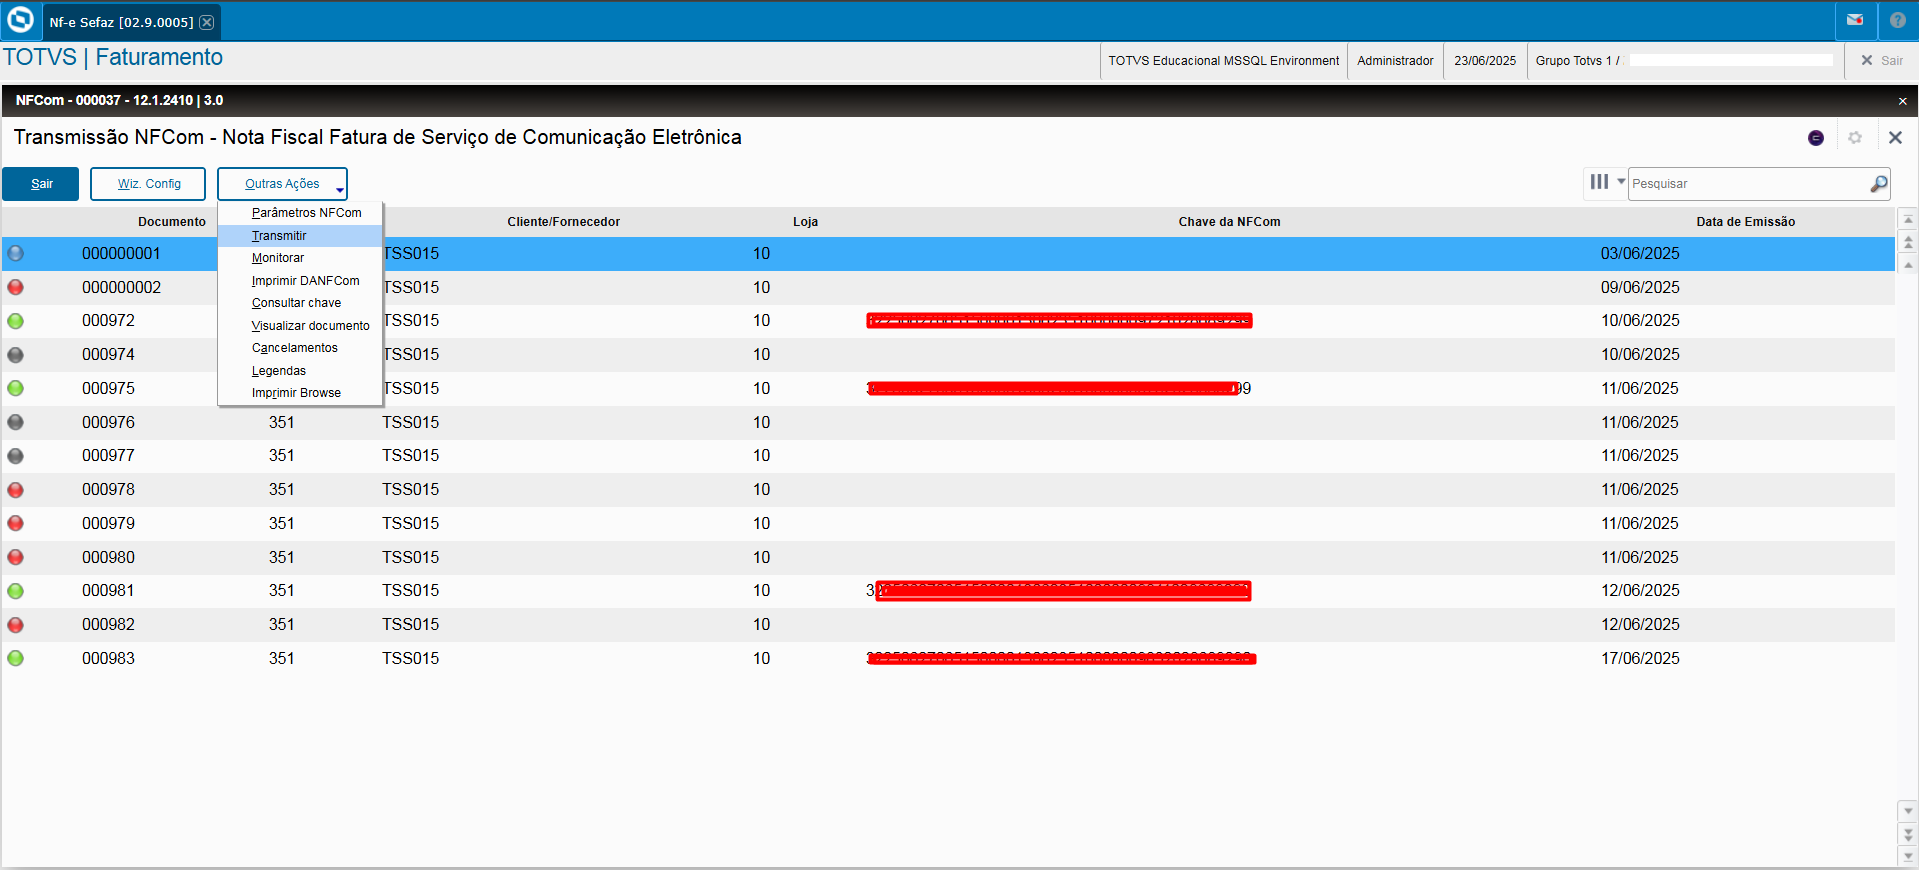
Task: Open the browse settings gear icon
Action: 1855,138
